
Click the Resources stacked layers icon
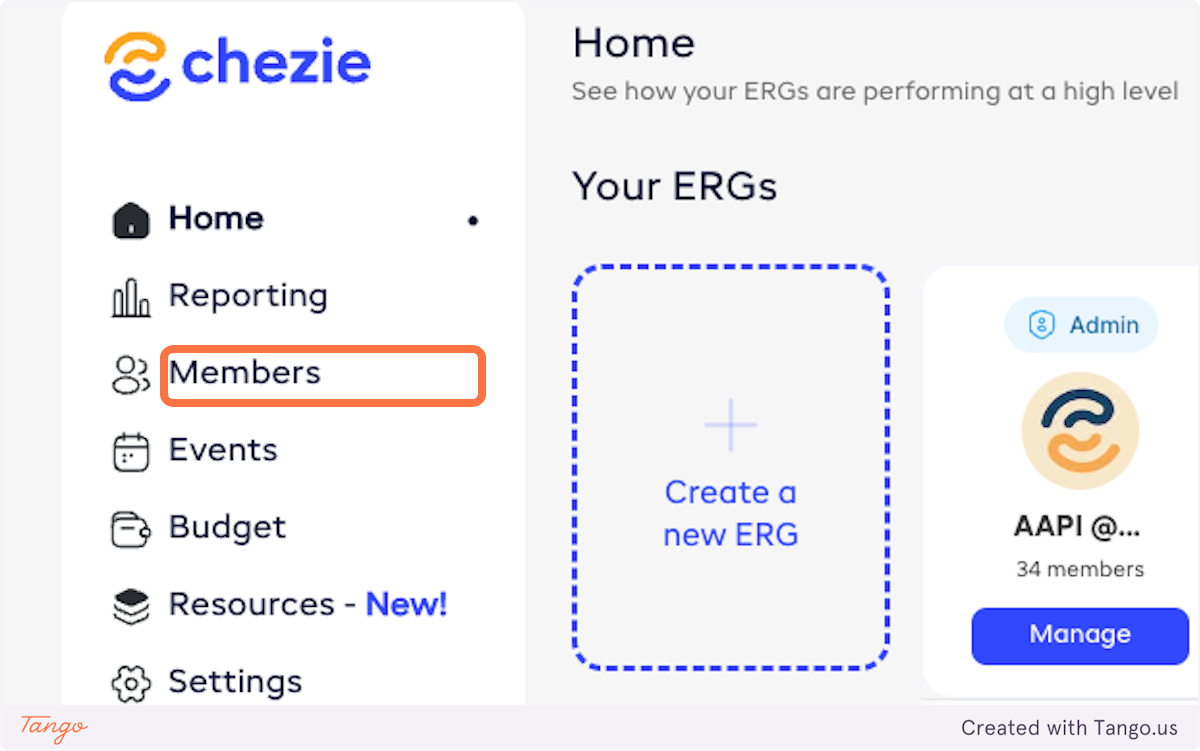[131, 606]
